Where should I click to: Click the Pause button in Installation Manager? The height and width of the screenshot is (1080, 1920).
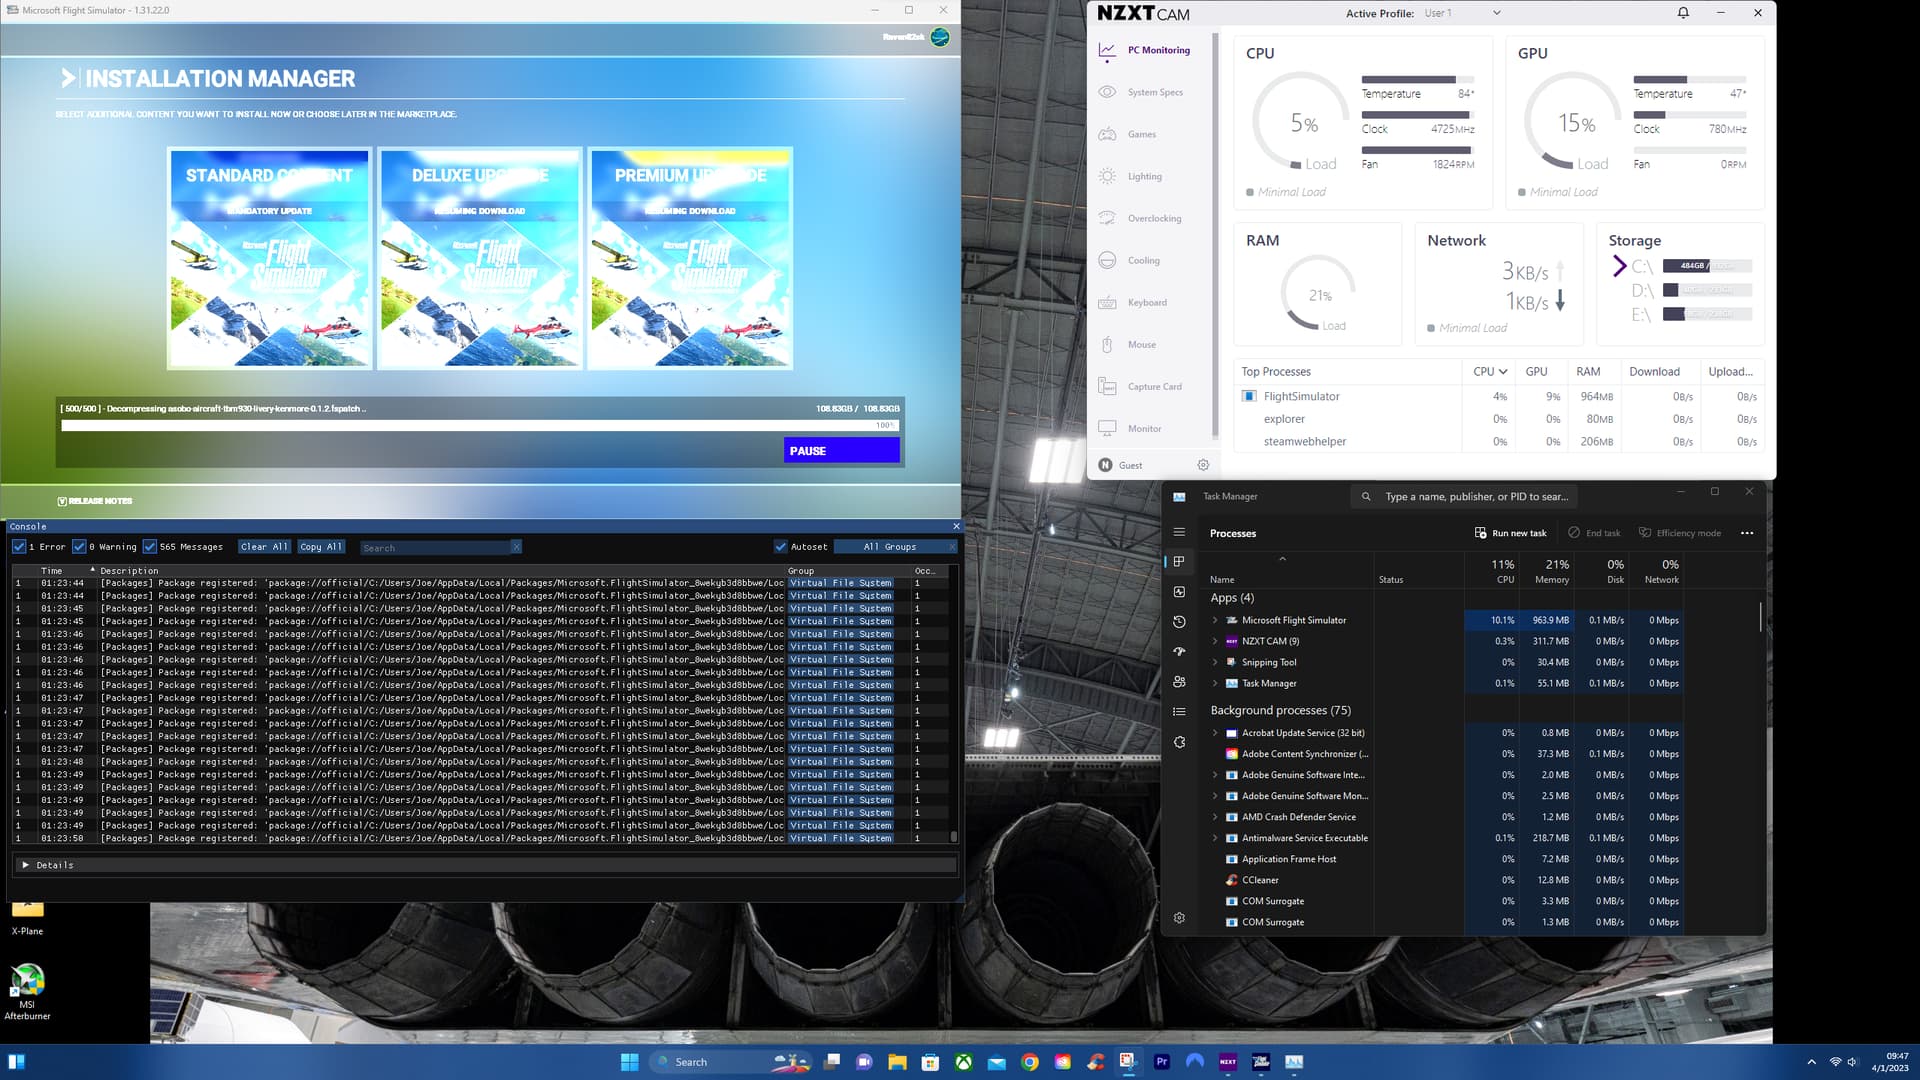[841, 450]
